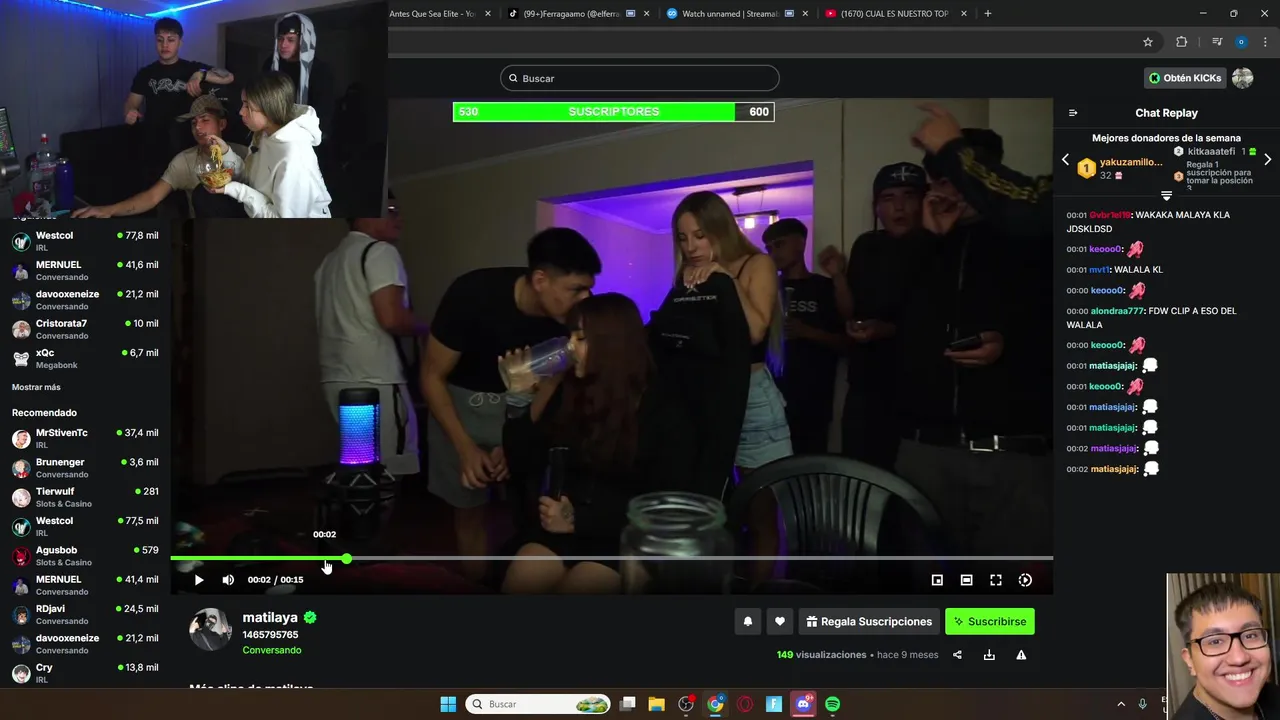Click the Obtén KICKs button
The width and height of the screenshot is (1280, 720).
pyautogui.click(x=1185, y=78)
